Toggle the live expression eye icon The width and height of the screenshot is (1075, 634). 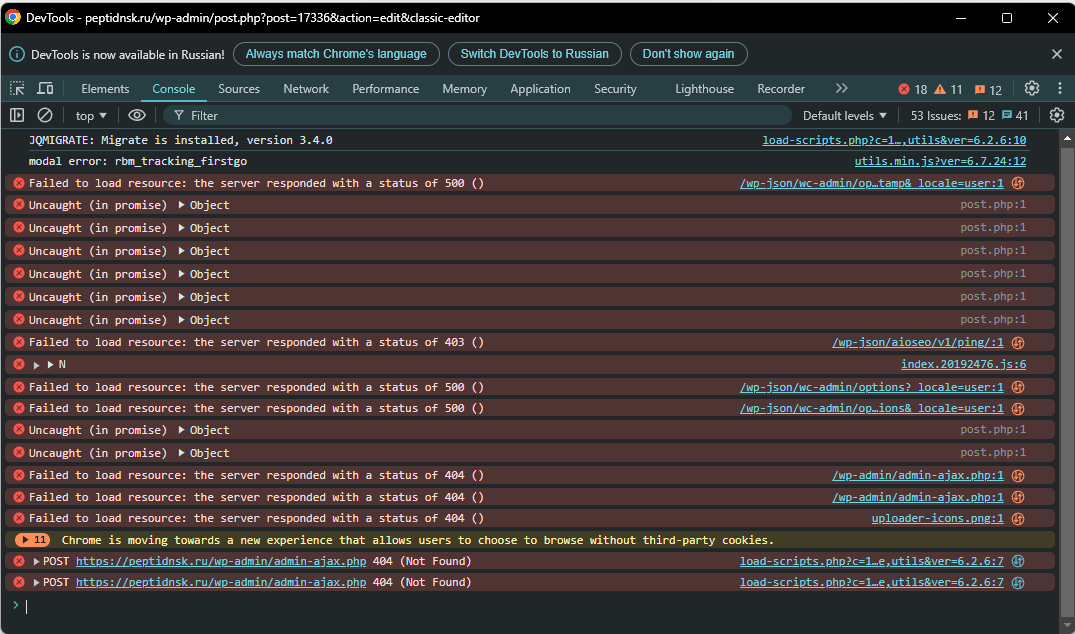click(x=137, y=115)
